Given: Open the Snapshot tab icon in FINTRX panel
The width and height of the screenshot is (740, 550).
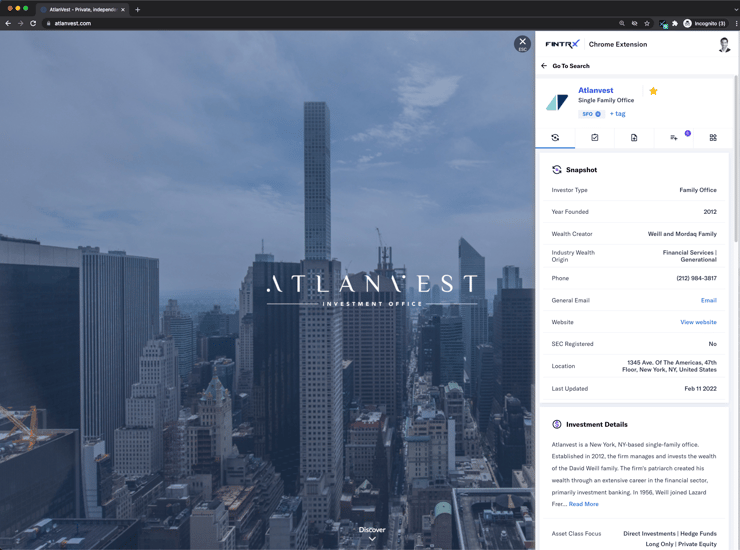Looking at the screenshot, I should pos(555,137).
